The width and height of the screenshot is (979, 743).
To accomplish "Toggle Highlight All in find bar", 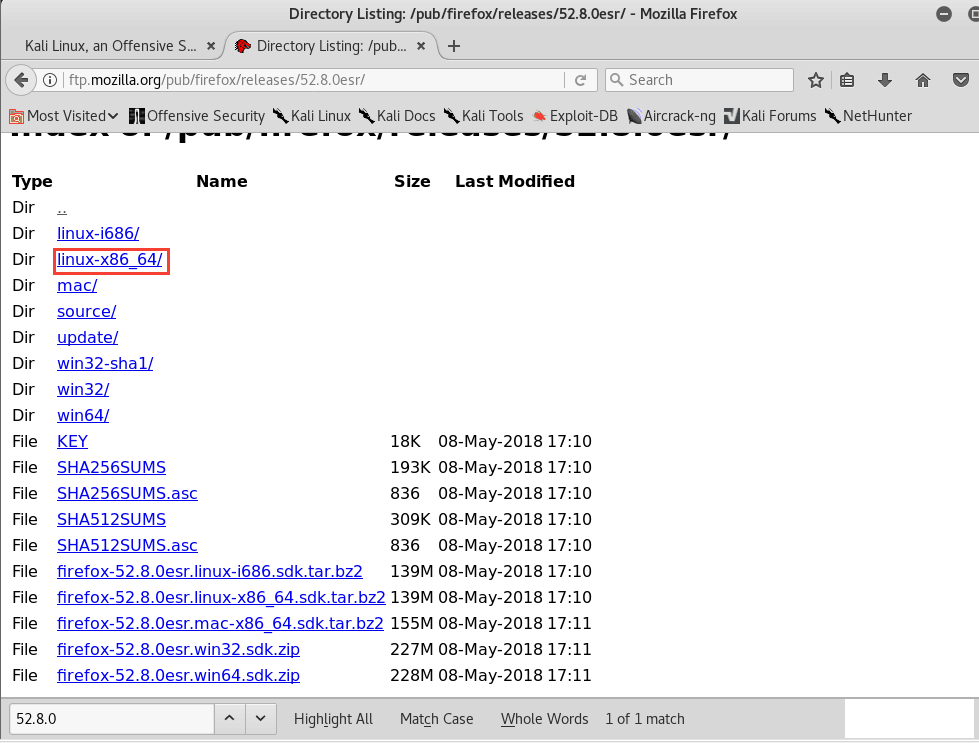I will point(333,719).
